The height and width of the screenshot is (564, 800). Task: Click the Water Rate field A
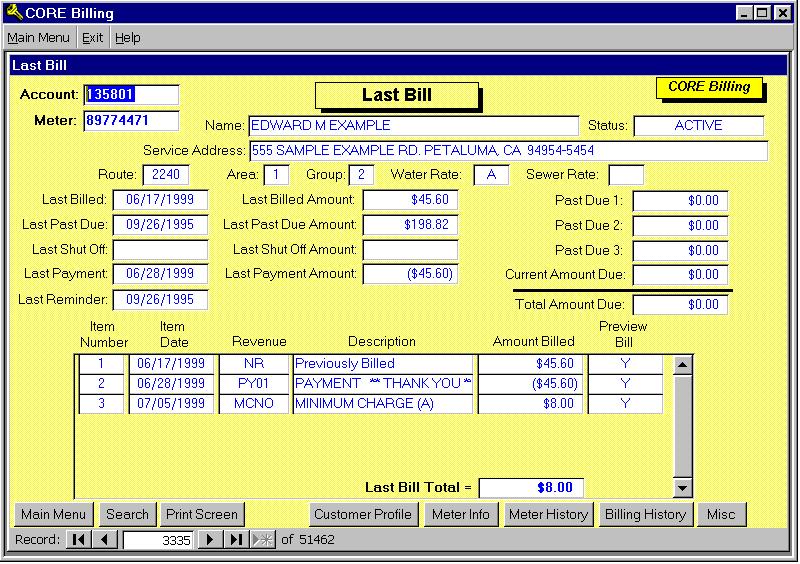pos(491,175)
